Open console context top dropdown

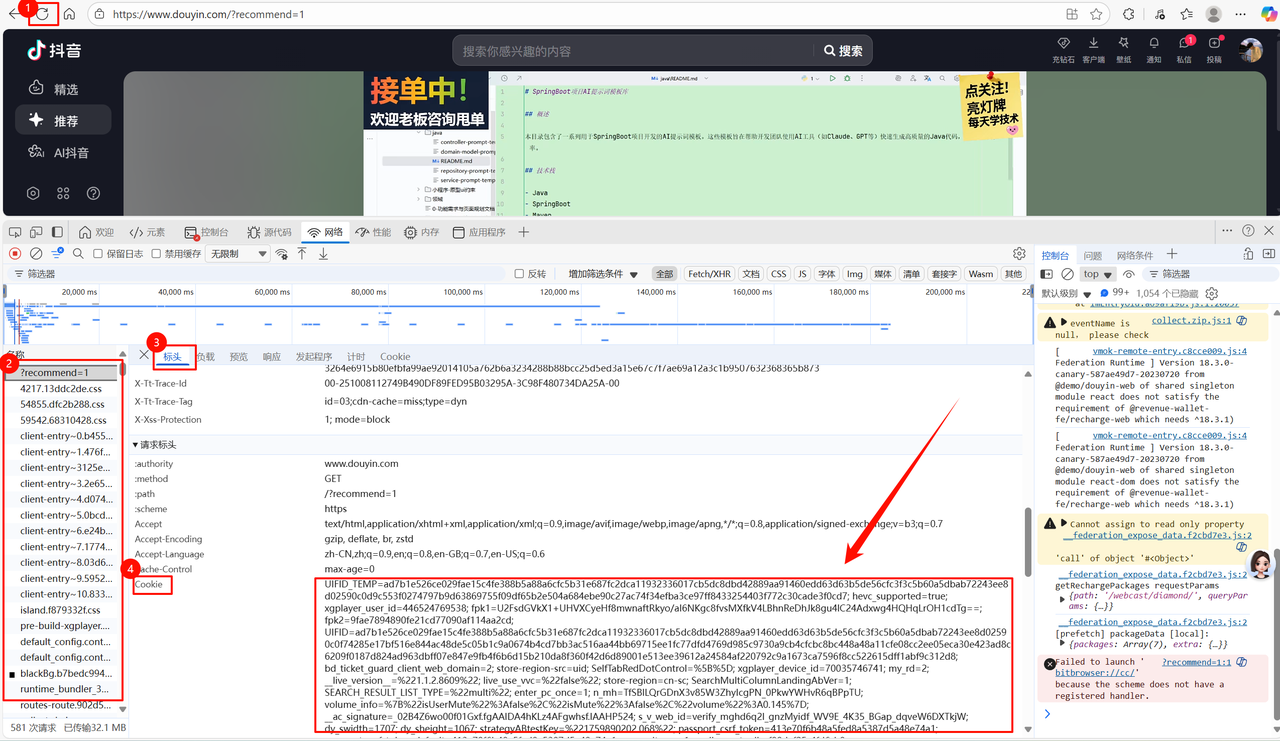1098,274
